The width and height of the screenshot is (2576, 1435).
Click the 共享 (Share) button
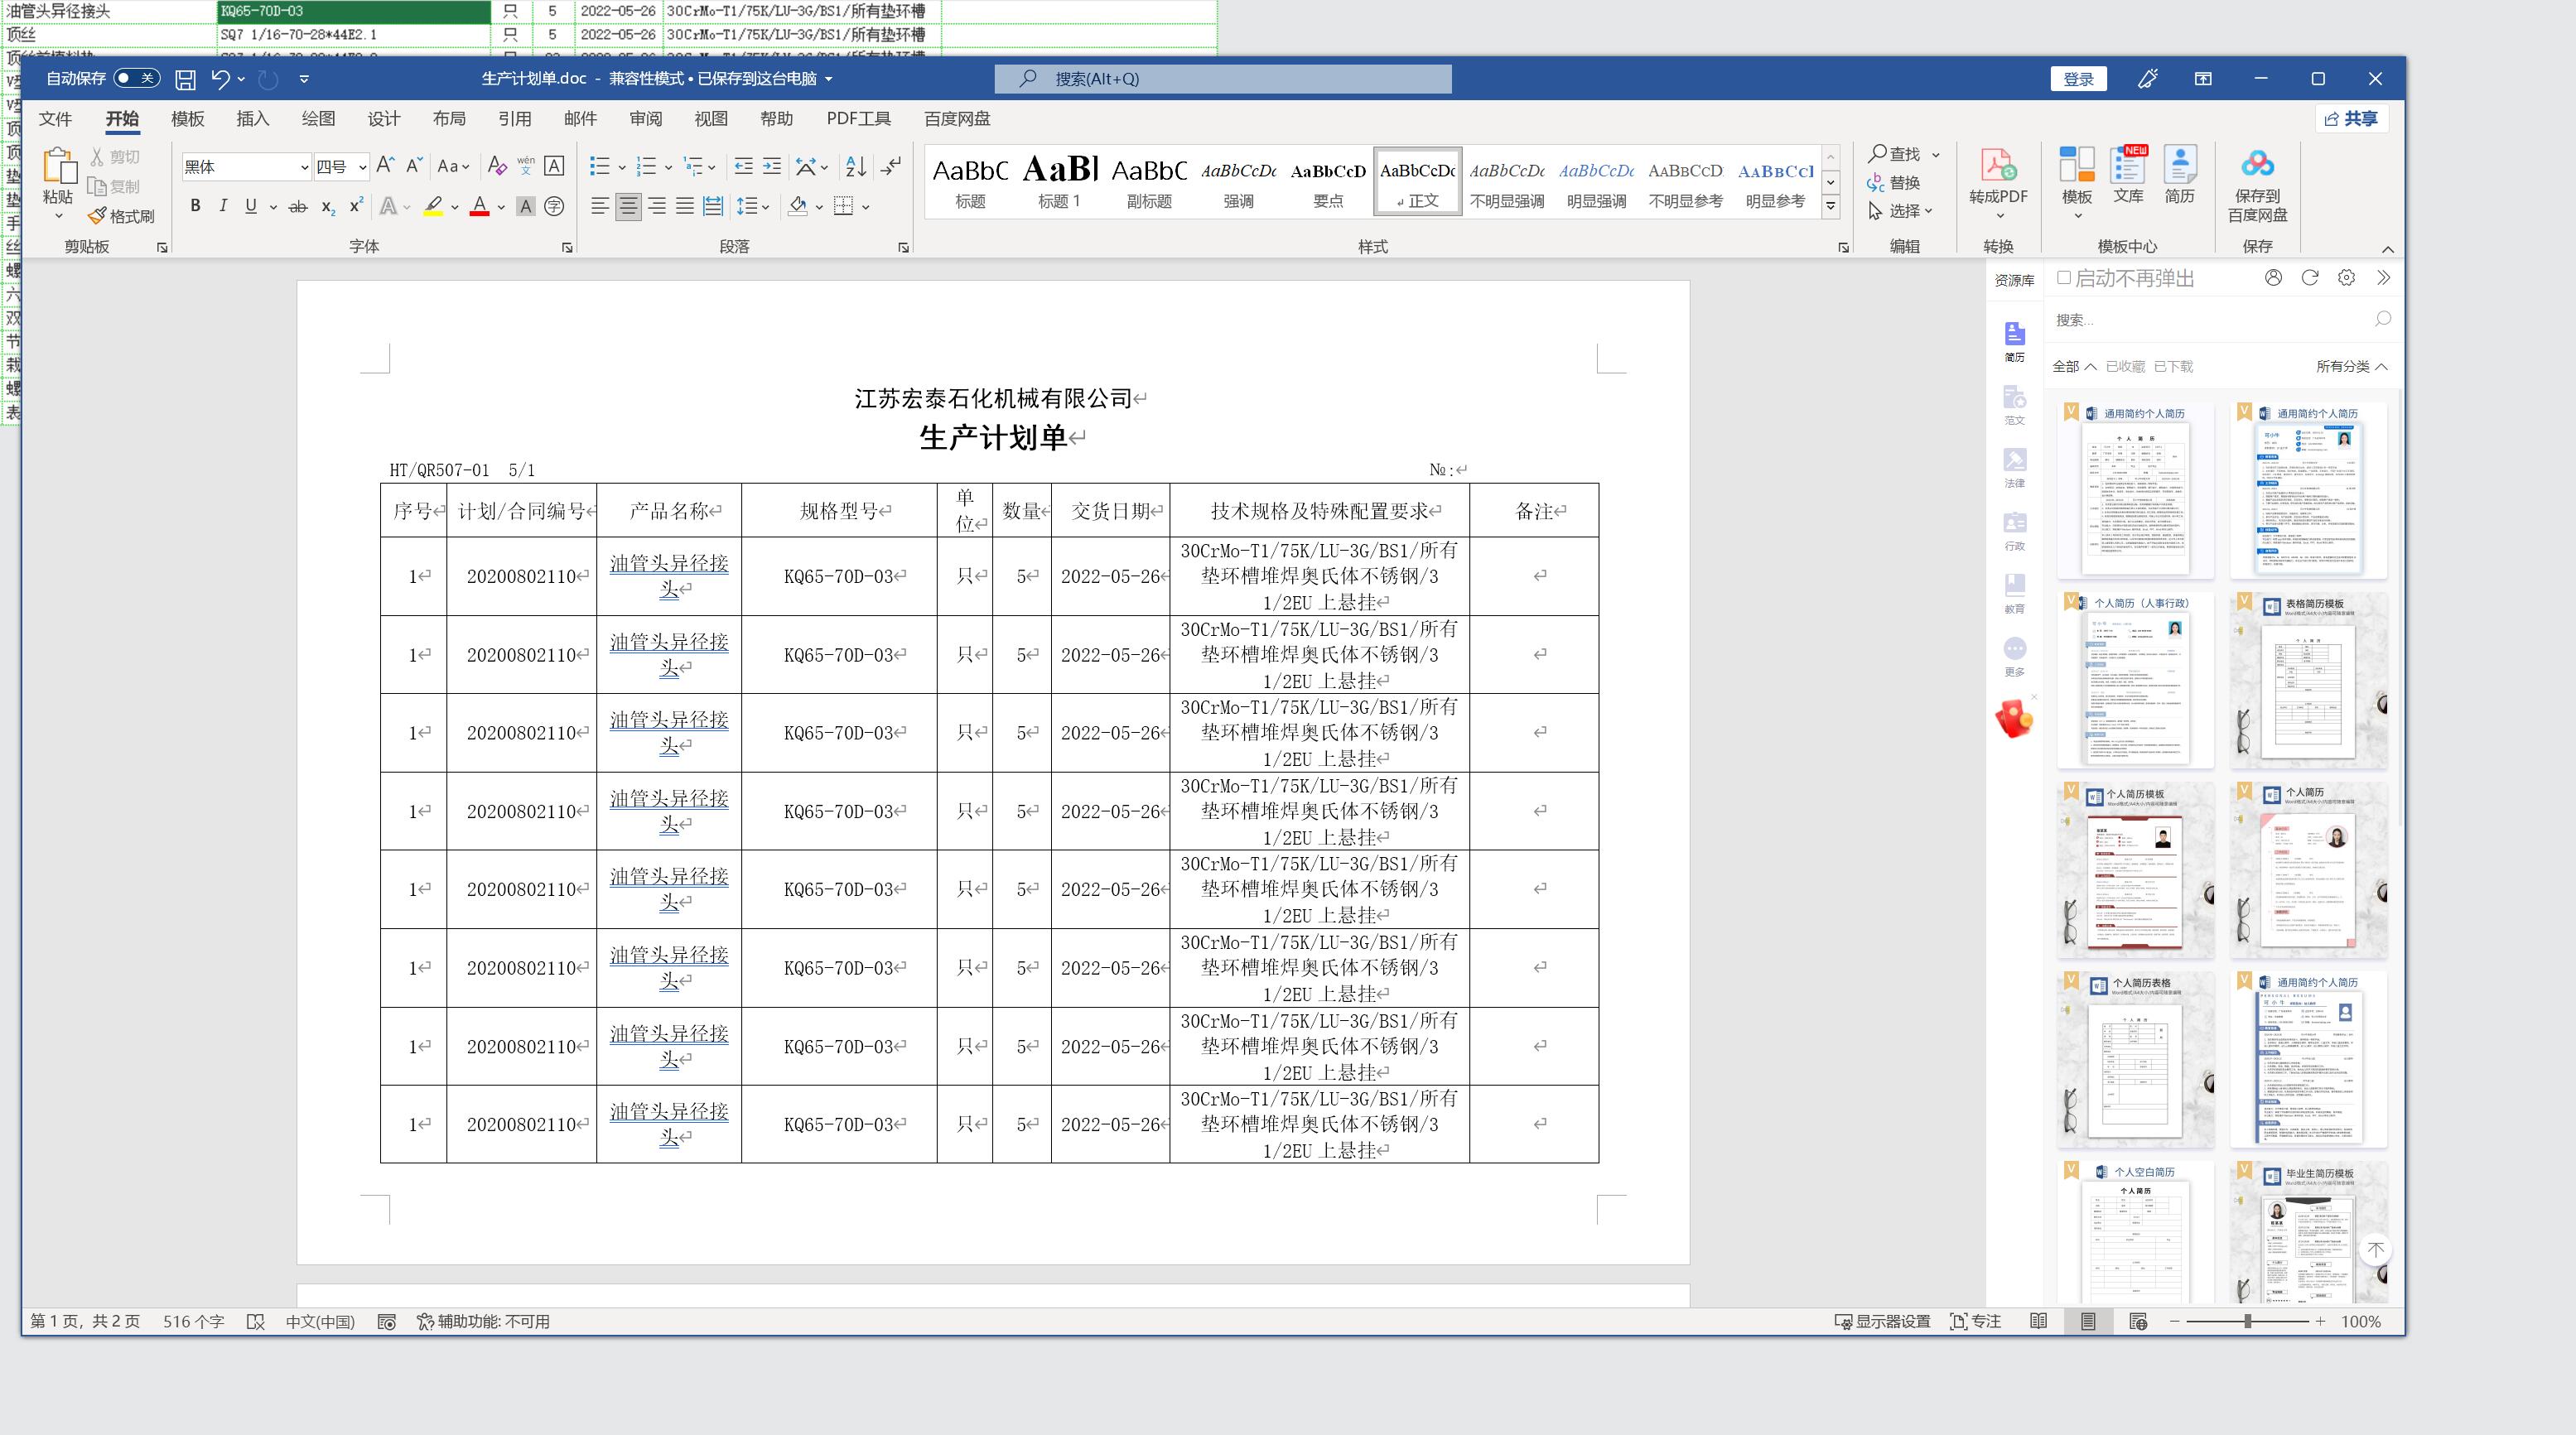point(2351,119)
